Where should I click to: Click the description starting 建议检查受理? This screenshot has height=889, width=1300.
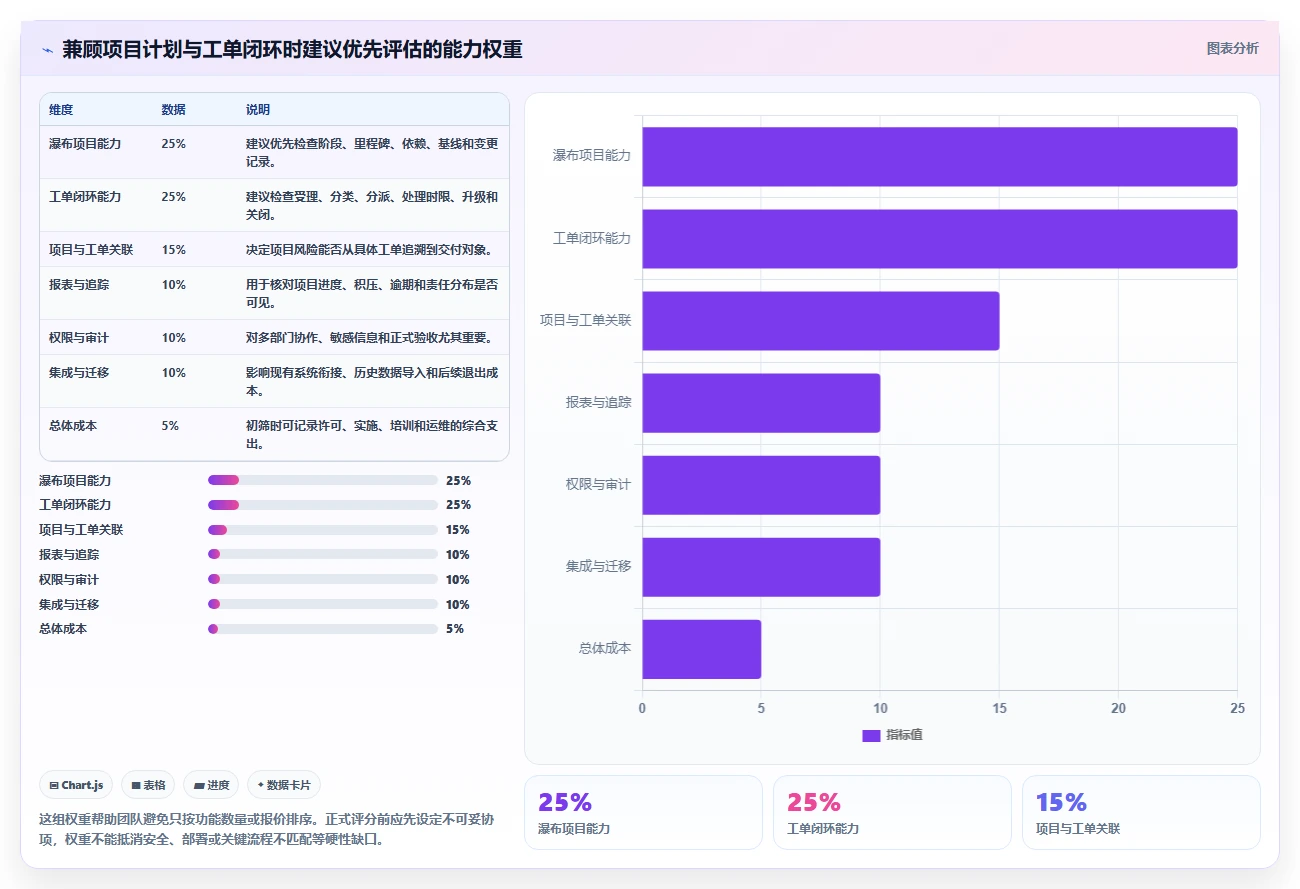click(x=372, y=205)
